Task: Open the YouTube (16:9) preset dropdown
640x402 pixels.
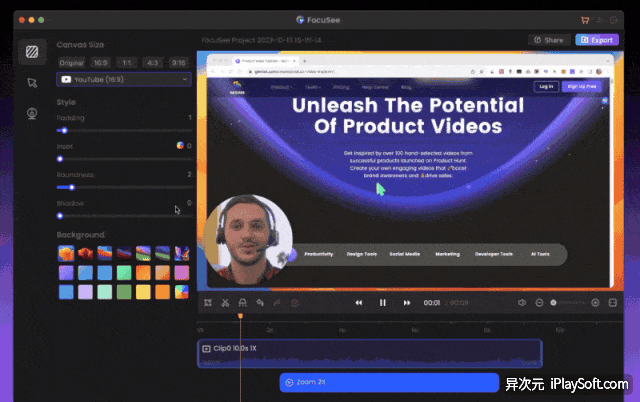Action: 124,79
